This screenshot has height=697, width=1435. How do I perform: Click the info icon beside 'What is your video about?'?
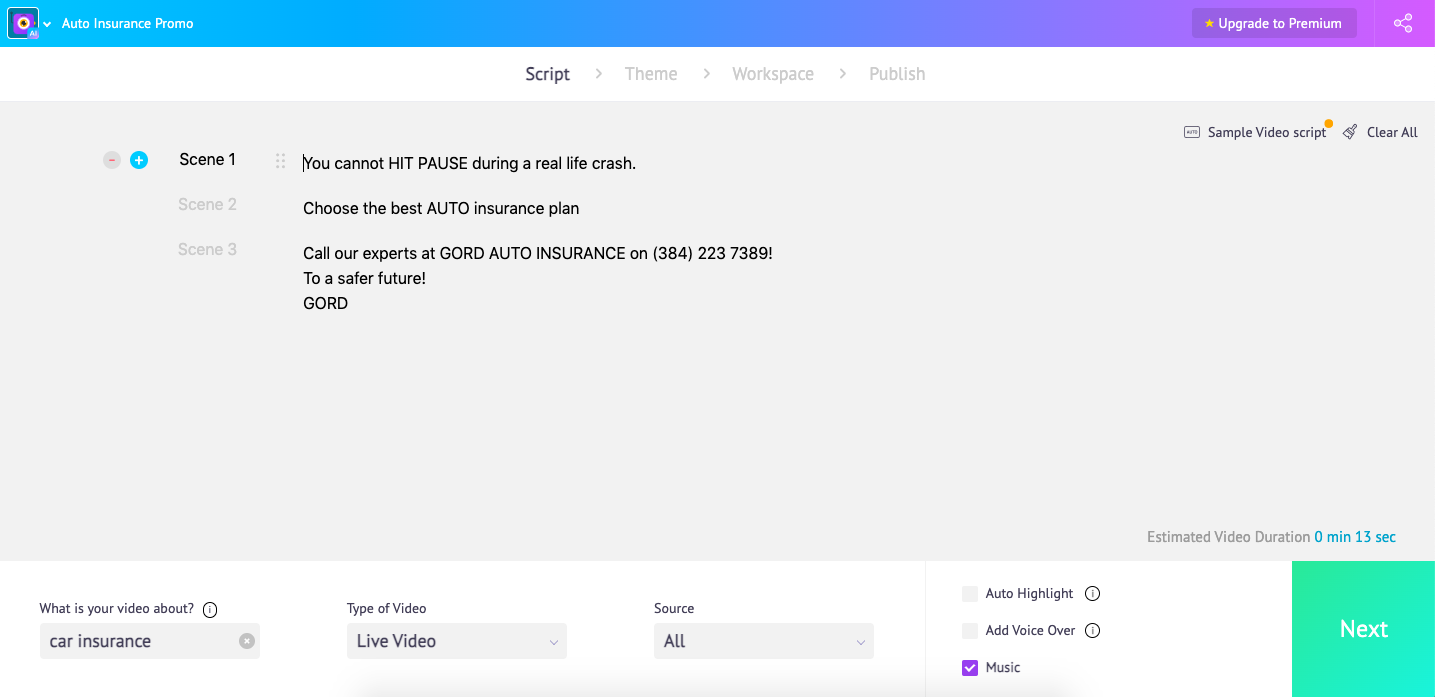coord(209,608)
